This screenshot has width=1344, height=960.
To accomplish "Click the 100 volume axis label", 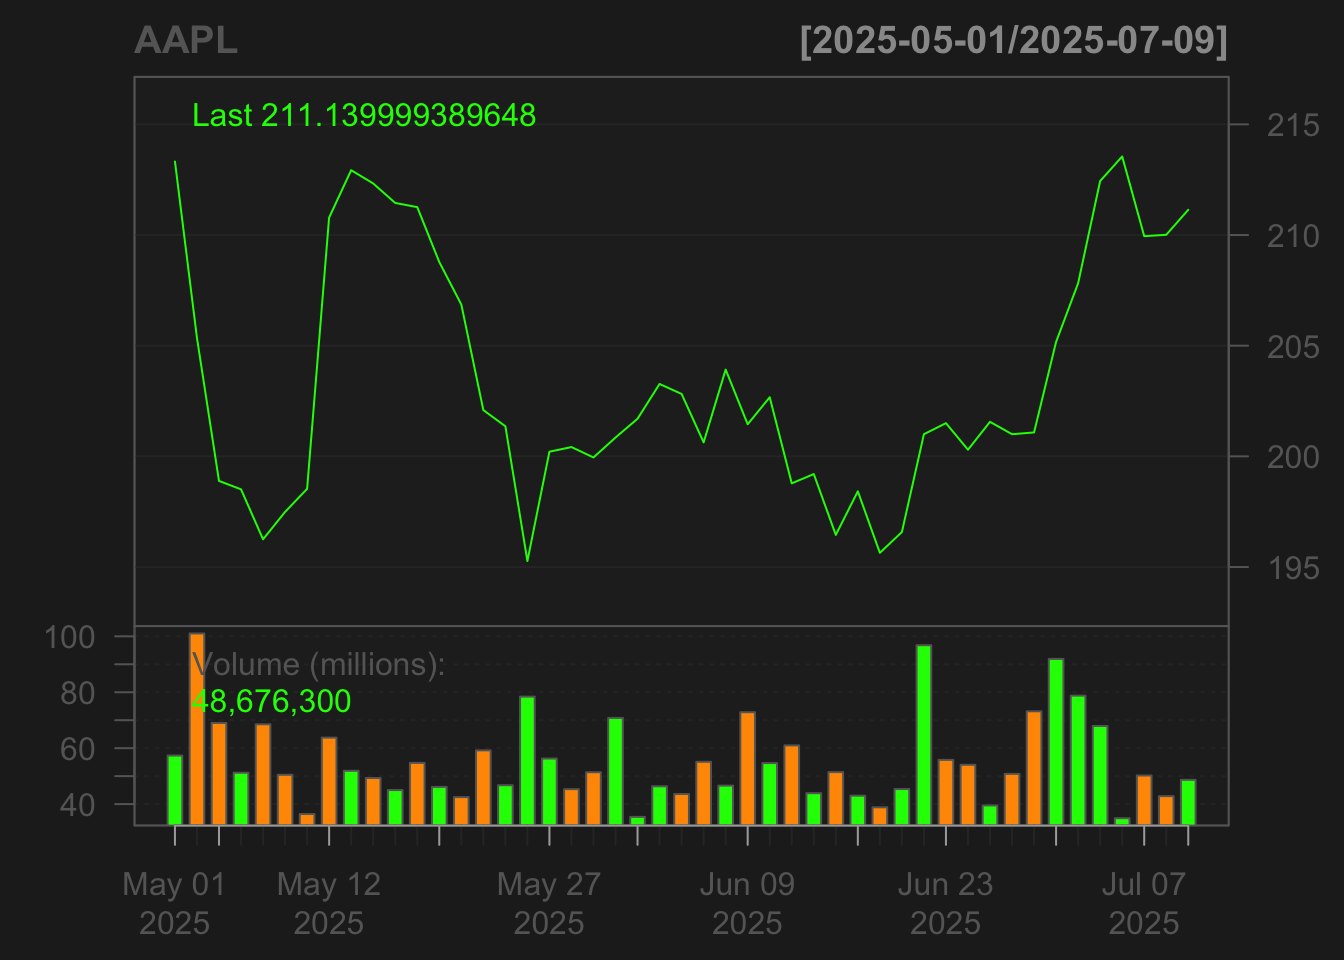I will click(70, 637).
